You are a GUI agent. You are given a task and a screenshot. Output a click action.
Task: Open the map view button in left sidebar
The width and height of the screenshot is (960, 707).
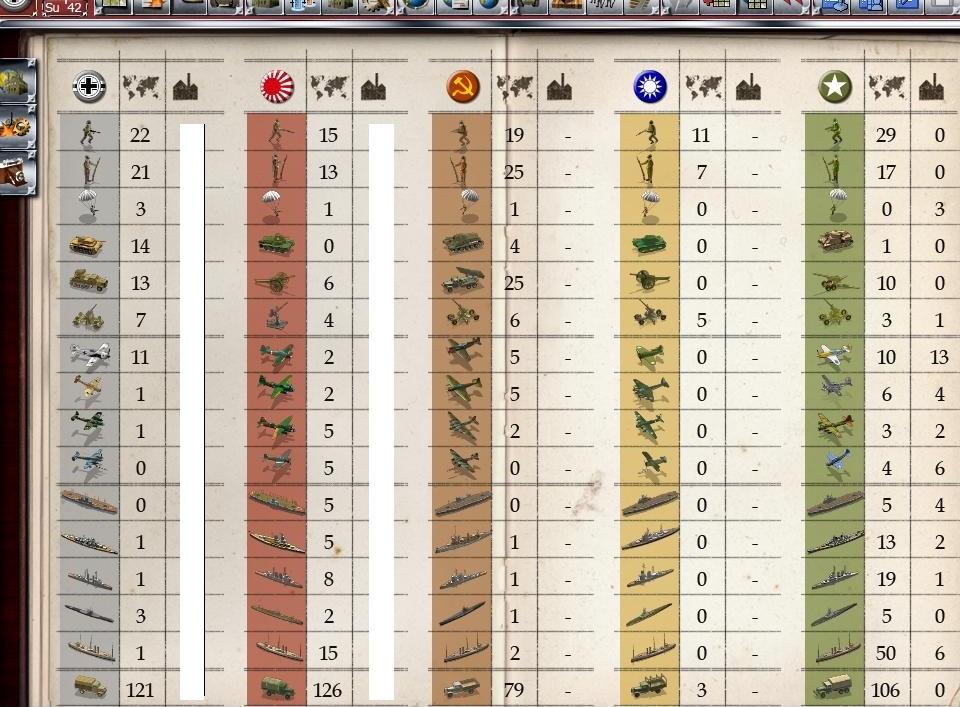pos(17,81)
